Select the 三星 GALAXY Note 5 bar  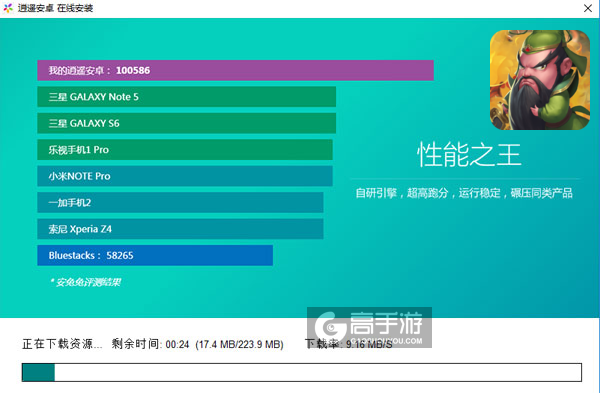click(x=186, y=97)
